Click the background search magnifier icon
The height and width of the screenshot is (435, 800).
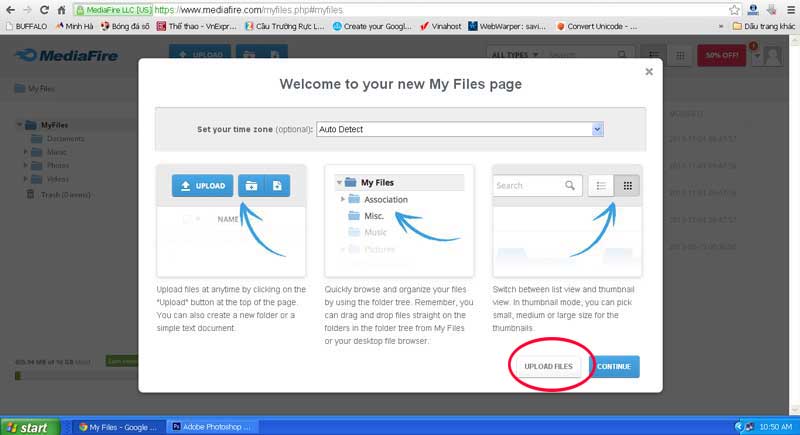click(622, 55)
